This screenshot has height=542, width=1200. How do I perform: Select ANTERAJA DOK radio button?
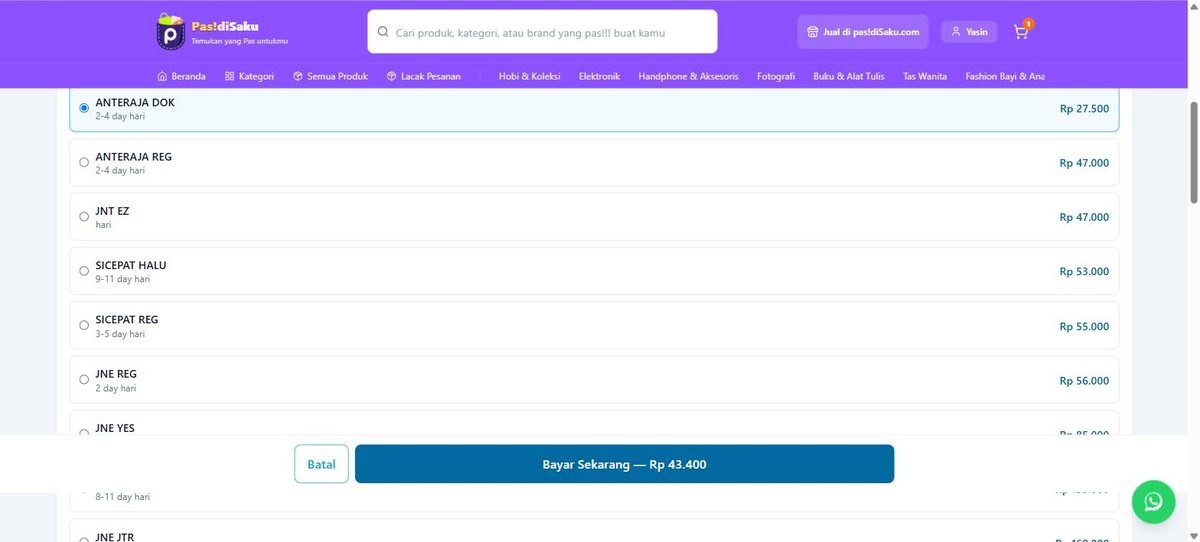[84, 108]
